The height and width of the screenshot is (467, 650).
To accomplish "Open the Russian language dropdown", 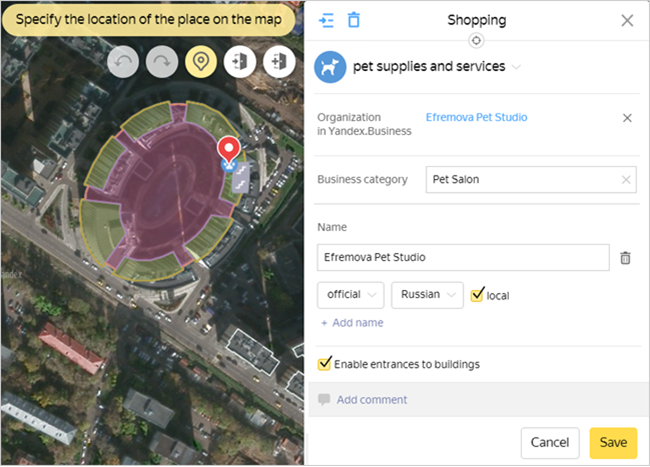I will (x=427, y=295).
